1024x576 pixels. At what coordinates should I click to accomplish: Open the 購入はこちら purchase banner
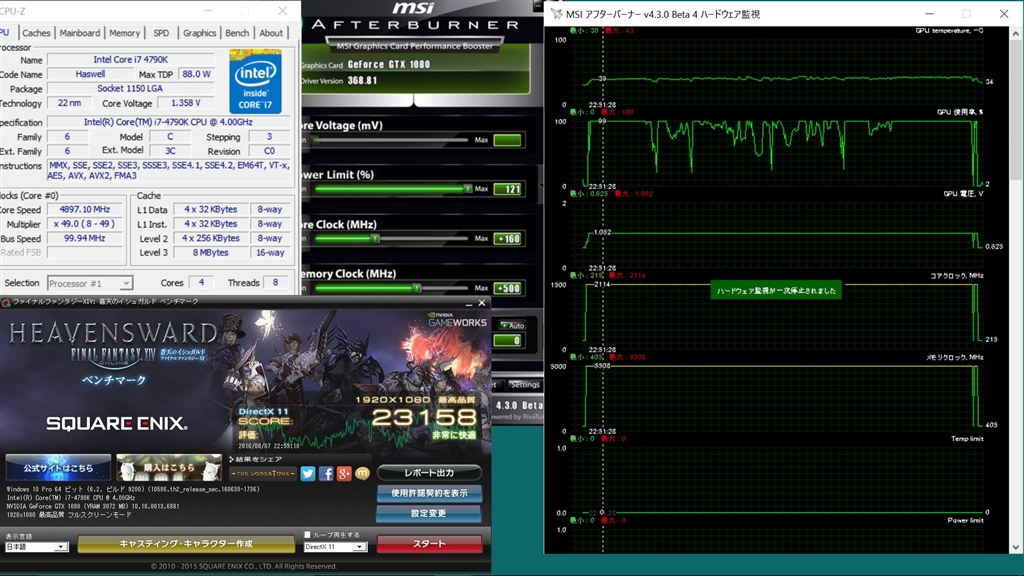point(169,468)
